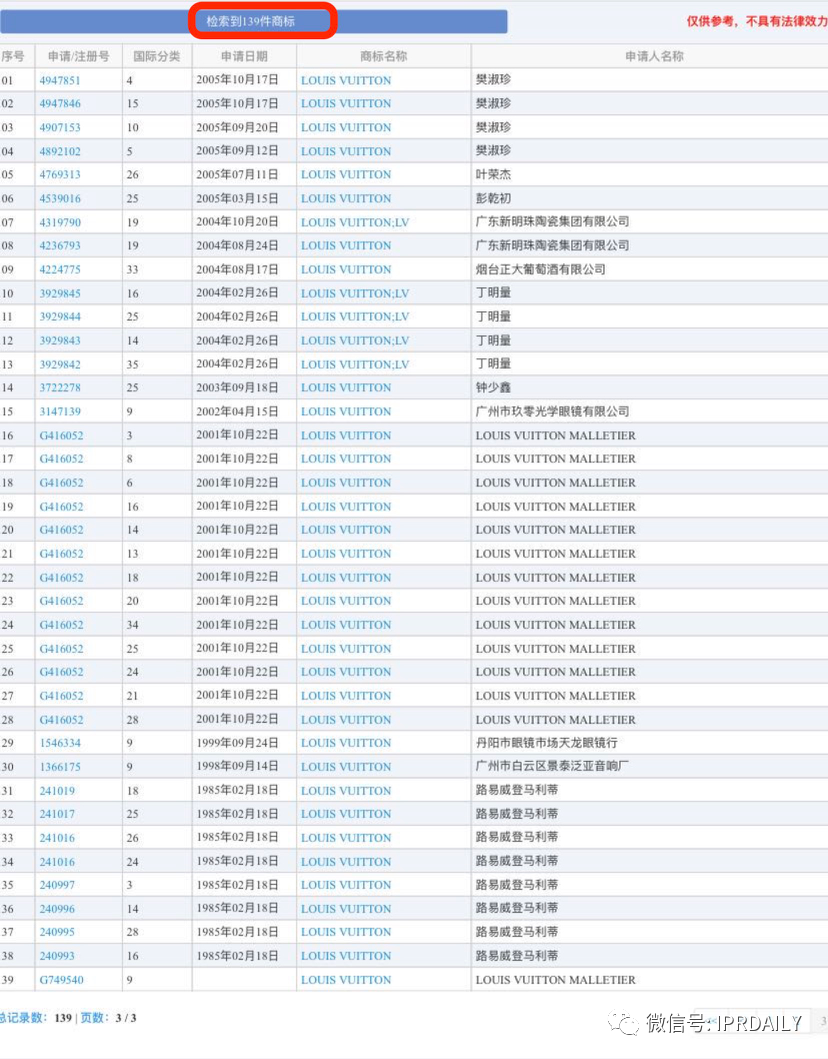Open registration number 241017

point(57,814)
